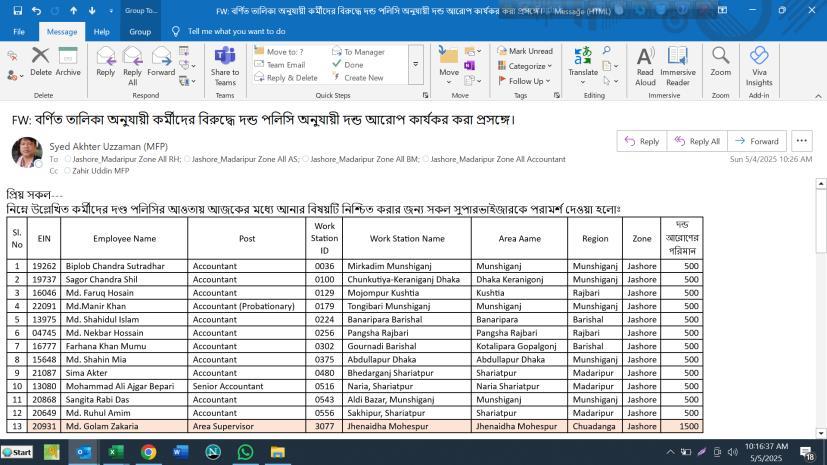
Task: Click Reply All button in message header
Action: click(697, 141)
